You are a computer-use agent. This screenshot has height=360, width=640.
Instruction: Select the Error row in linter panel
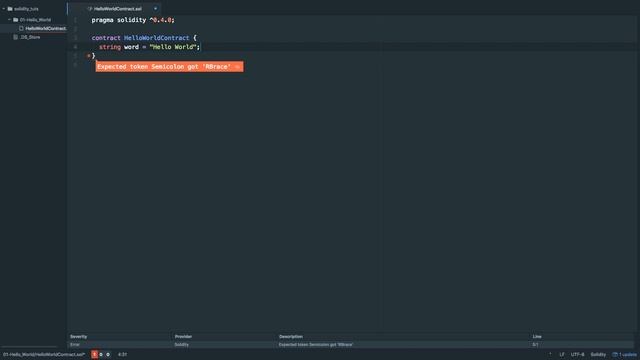coord(351,345)
